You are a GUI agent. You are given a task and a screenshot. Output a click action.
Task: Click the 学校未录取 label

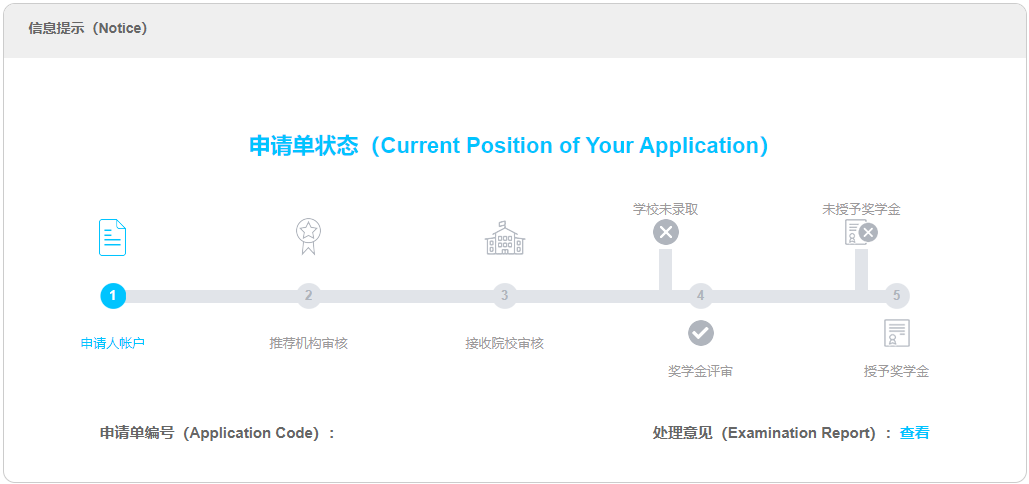pyautogui.click(x=665, y=209)
